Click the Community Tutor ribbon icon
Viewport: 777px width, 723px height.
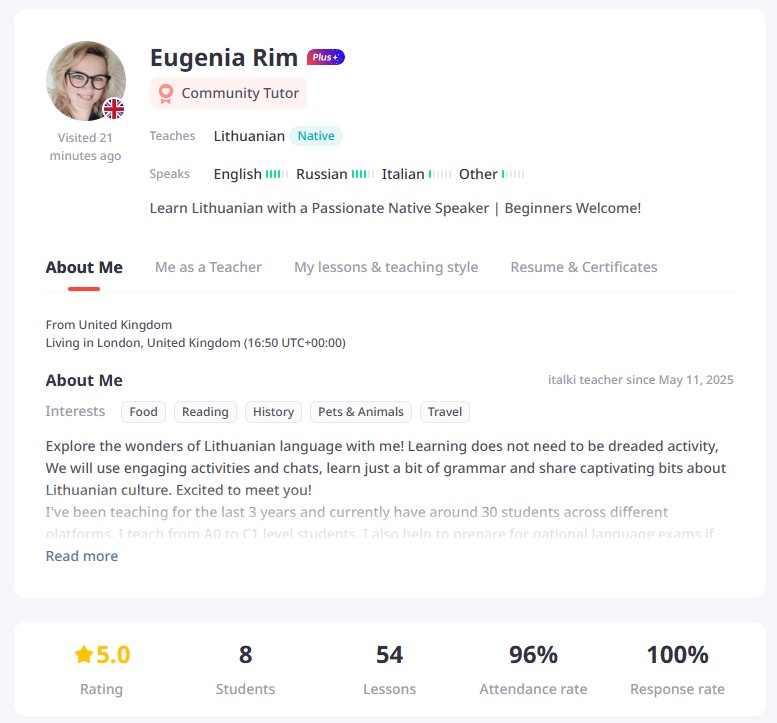click(166, 93)
